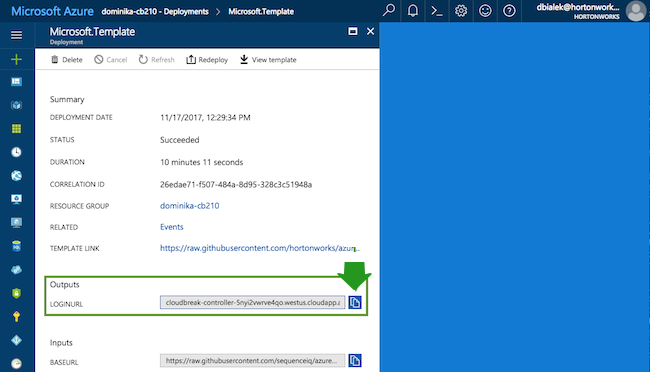Copy the BASEURL input value

[x=355, y=360]
